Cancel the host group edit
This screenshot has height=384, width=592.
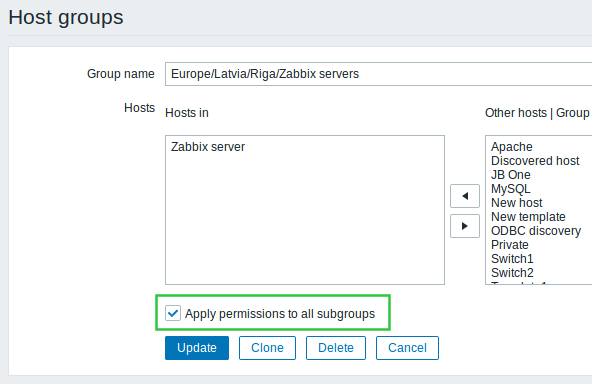pos(407,348)
